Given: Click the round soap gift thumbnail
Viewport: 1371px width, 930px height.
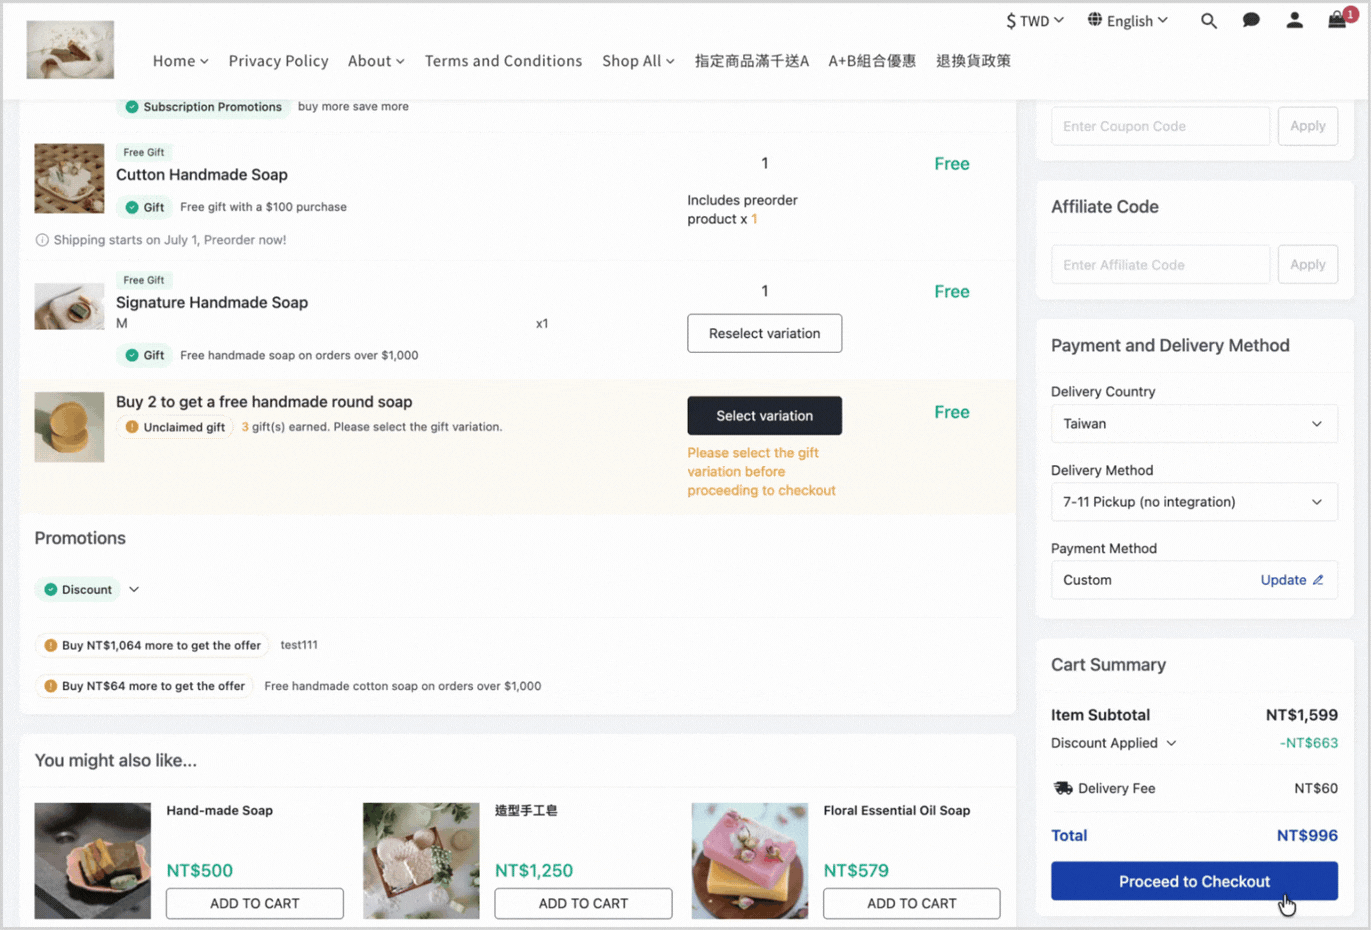Looking at the screenshot, I should pyautogui.click(x=69, y=427).
